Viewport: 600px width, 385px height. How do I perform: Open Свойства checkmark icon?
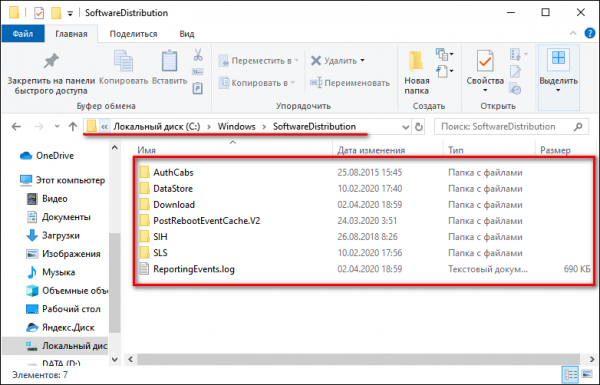(x=485, y=61)
